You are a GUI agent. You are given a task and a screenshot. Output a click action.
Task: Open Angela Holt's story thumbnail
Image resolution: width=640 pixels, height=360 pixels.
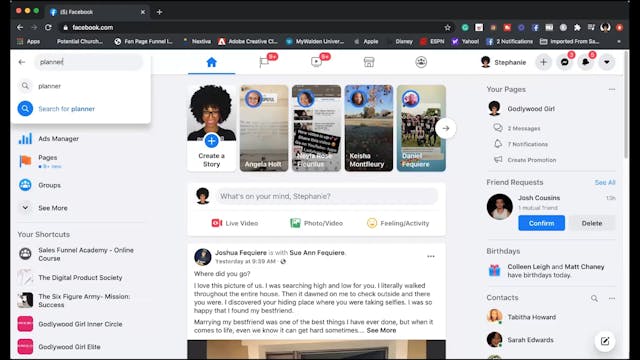[x=264, y=128]
